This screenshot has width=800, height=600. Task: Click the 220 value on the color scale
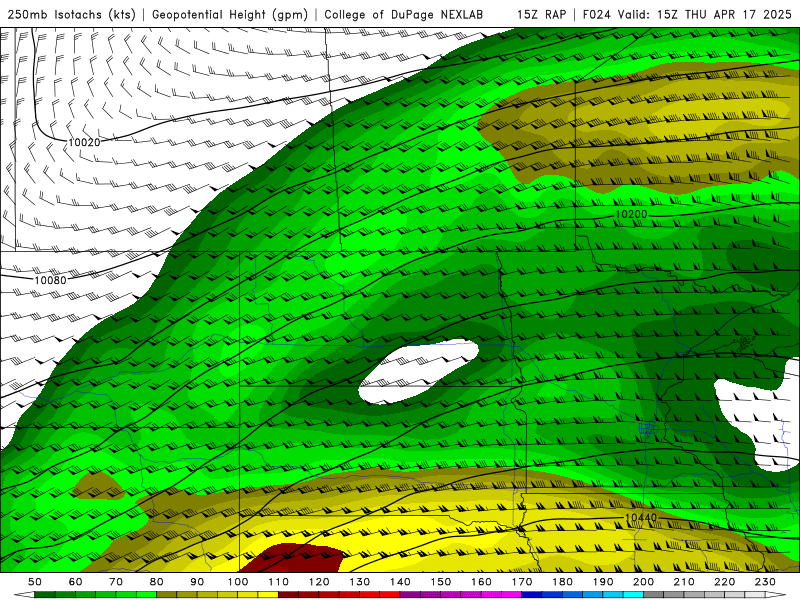pyautogui.click(x=724, y=582)
